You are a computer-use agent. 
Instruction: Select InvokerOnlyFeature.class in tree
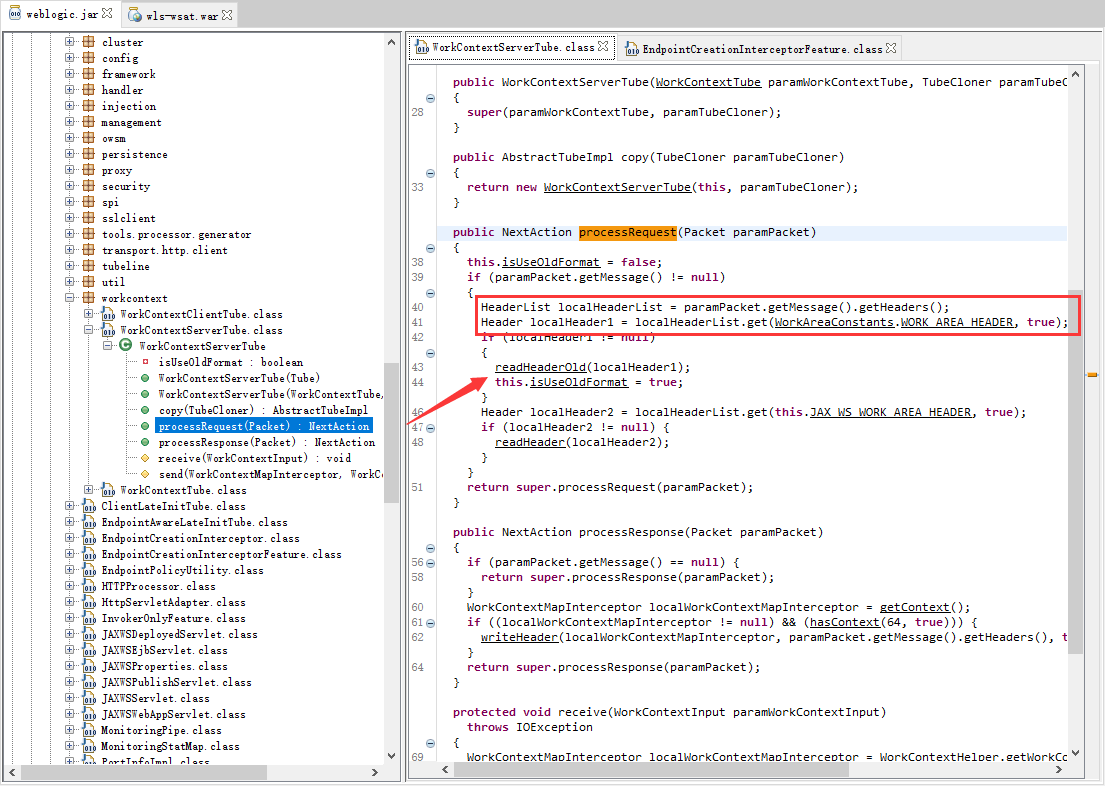tap(173, 618)
